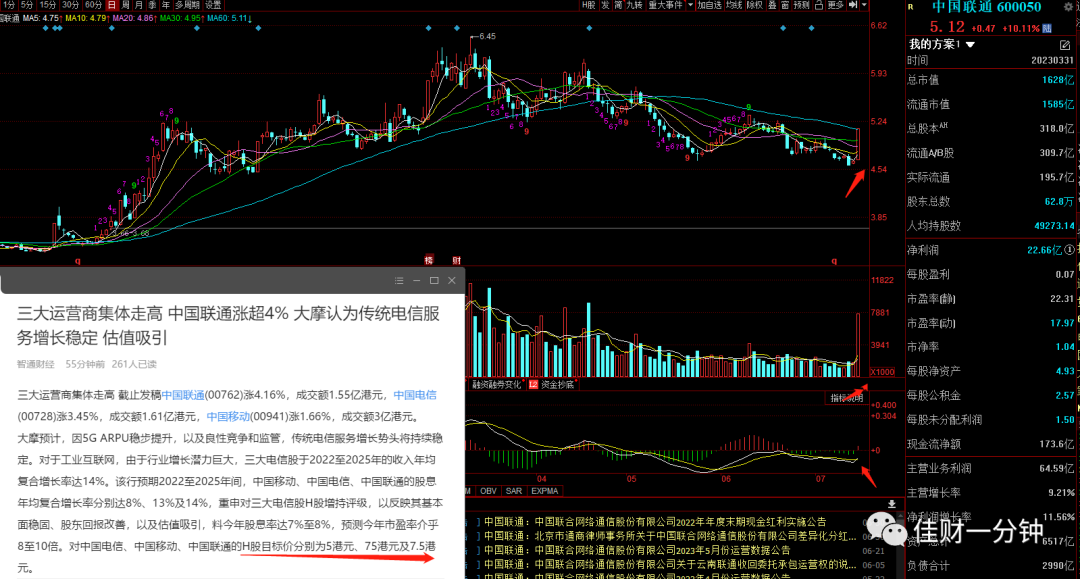The width and height of the screenshot is (1080, 579).
Task: Toggle the 叠 overlay stock button
Action: (x=772, y=5)
